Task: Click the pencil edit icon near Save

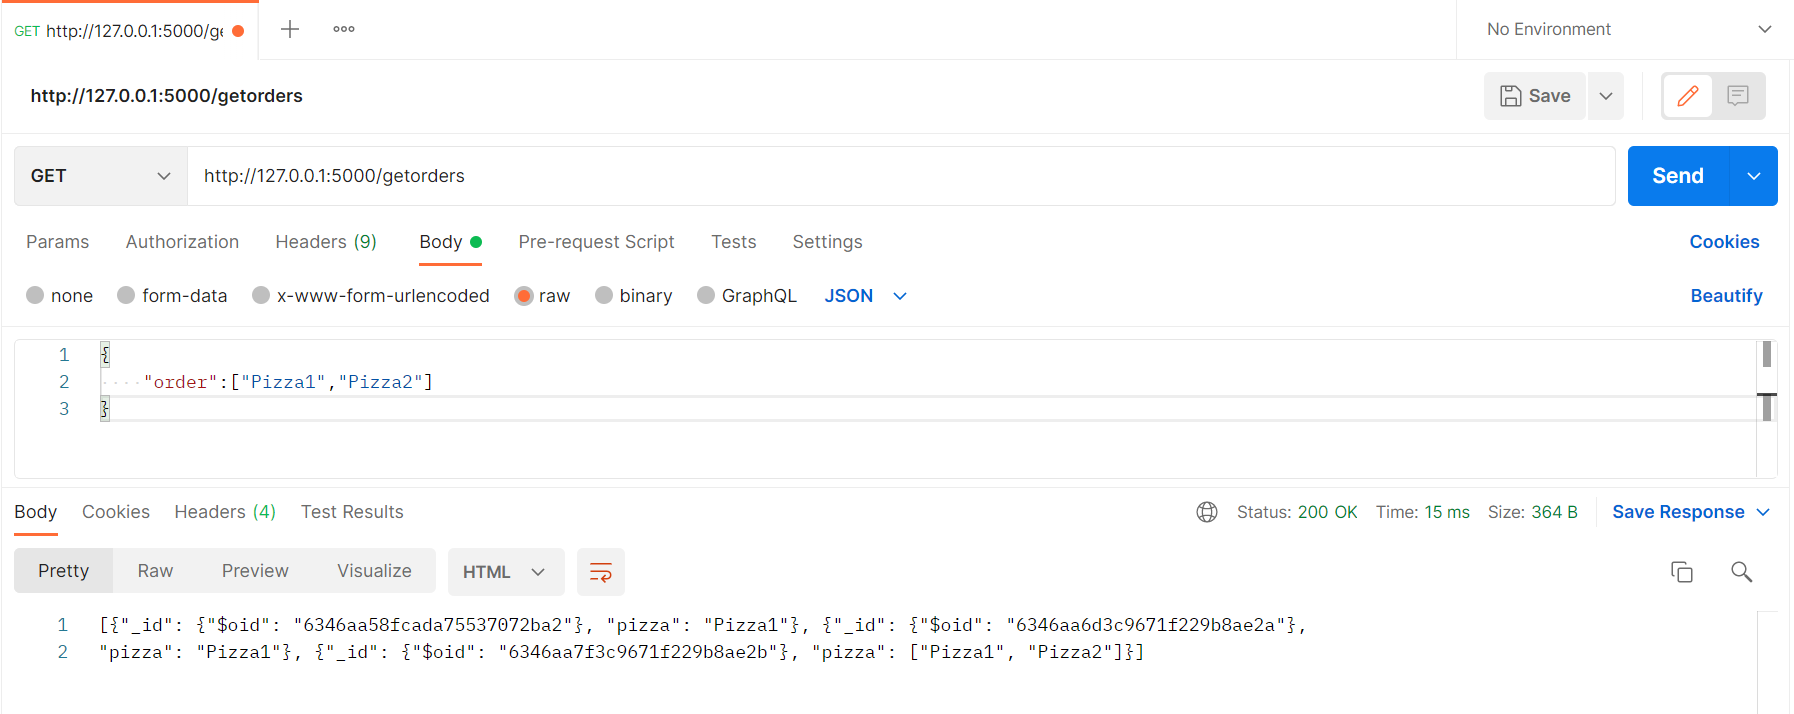Action: [1687, 95]
